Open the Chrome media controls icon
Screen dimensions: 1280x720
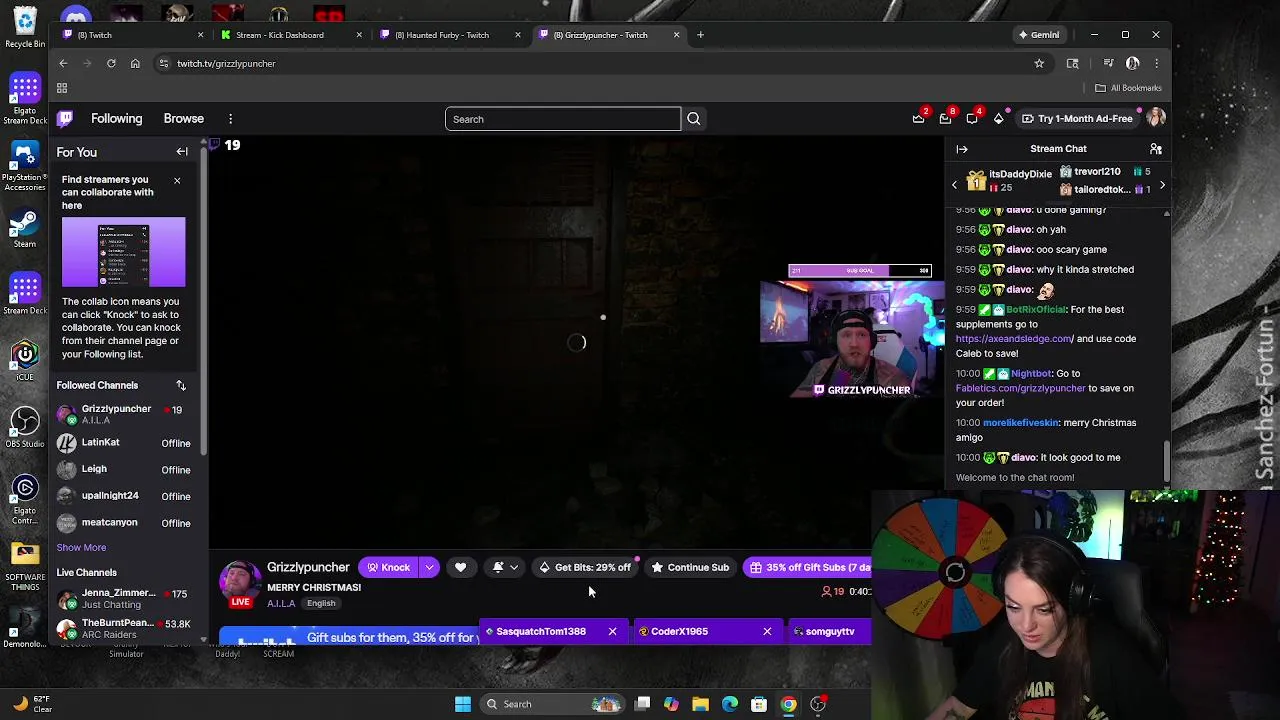[x=1108, y=63]
